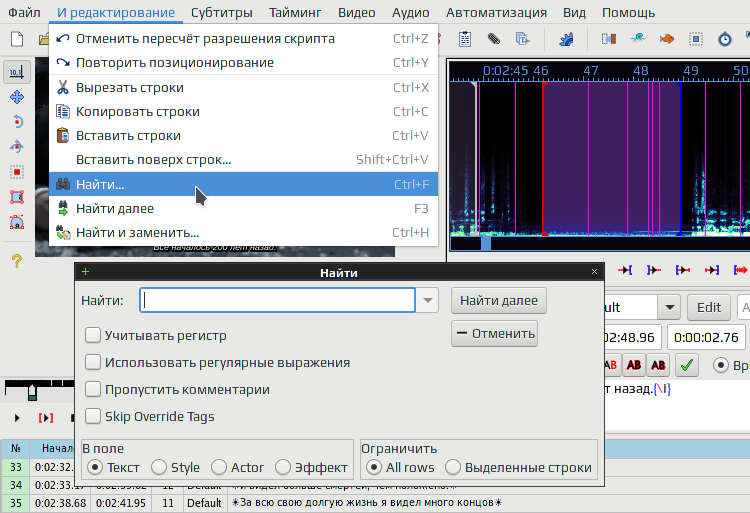Image resolution: width=750 pixels, height=513 pixels.
Task: Choose Вставить поверх строк... entry
Action: click(243, 160)
